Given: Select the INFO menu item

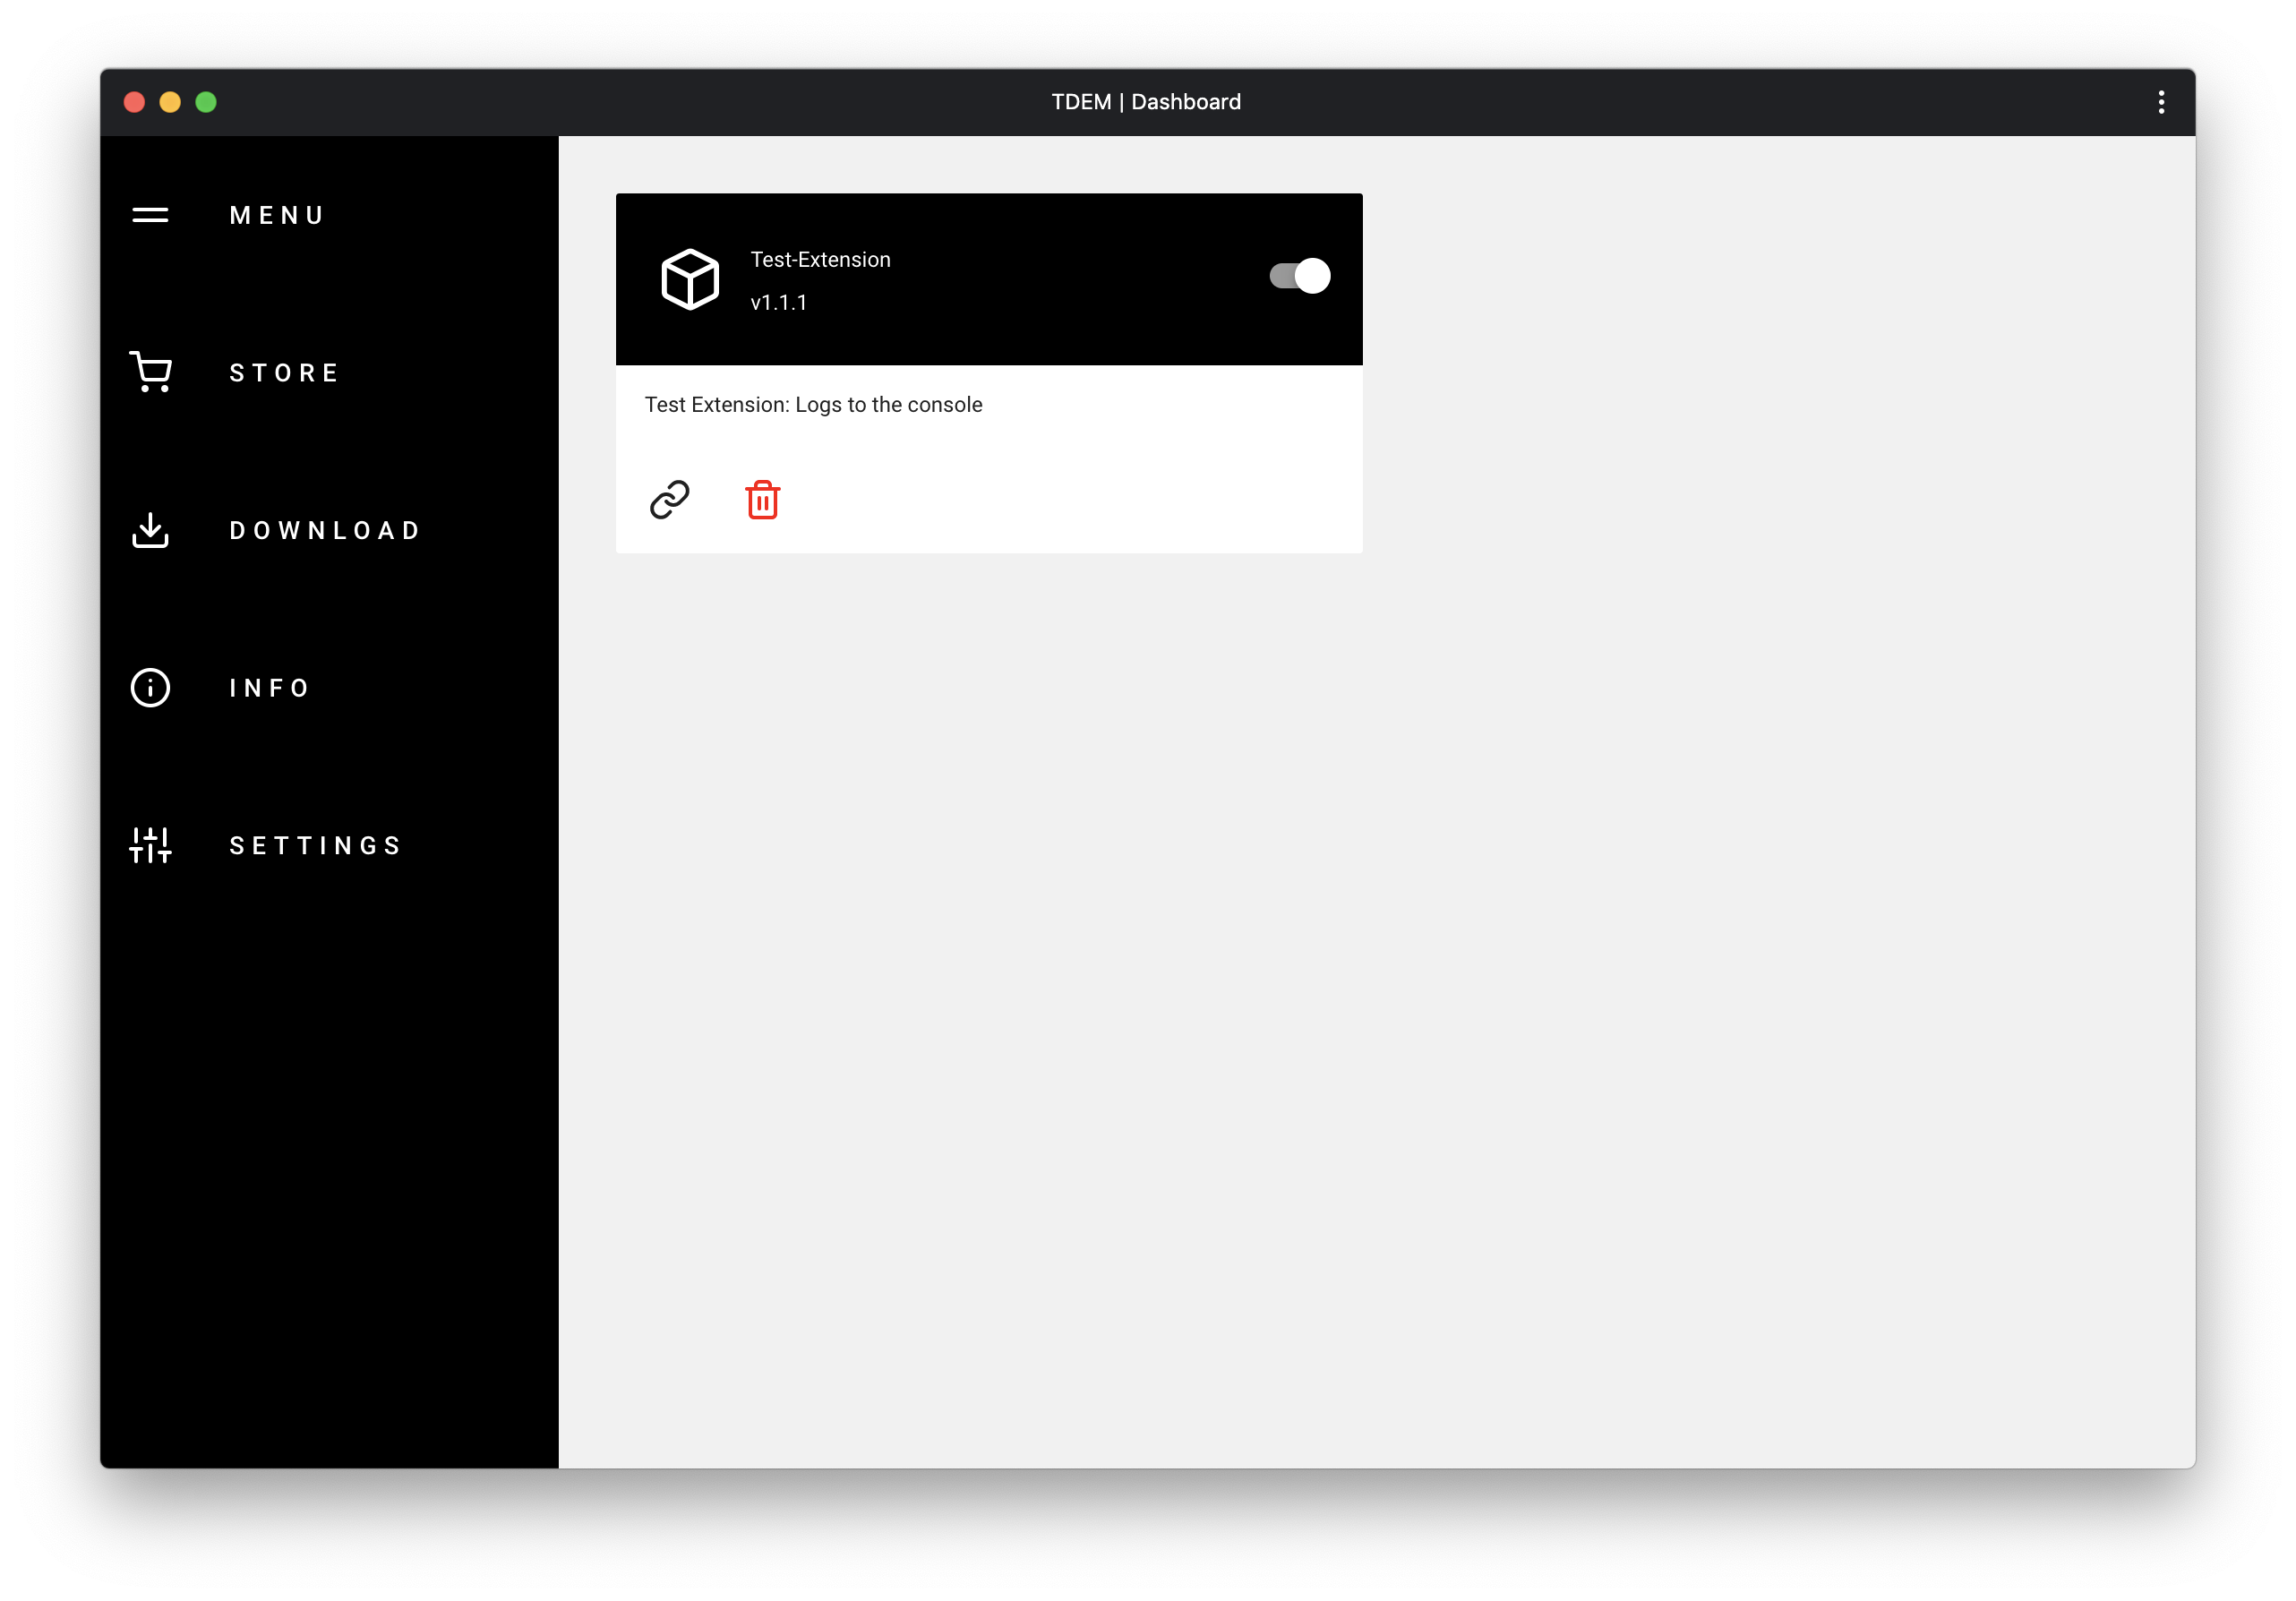Looking at the screenshot, I should 270,688.
